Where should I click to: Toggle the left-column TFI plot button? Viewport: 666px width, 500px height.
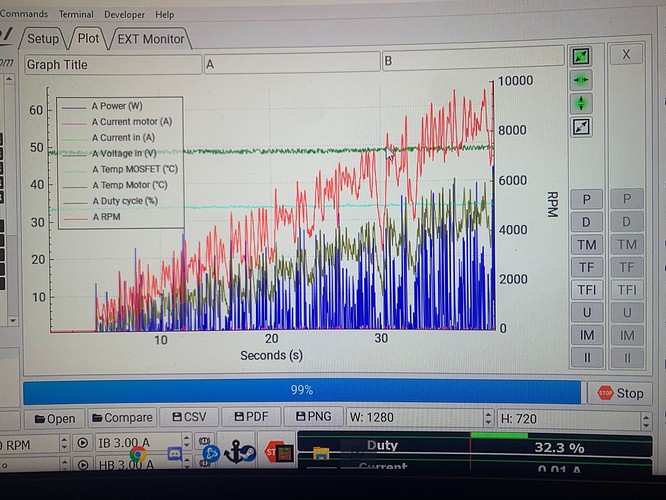pyautogui.click(x=587, y=291)
